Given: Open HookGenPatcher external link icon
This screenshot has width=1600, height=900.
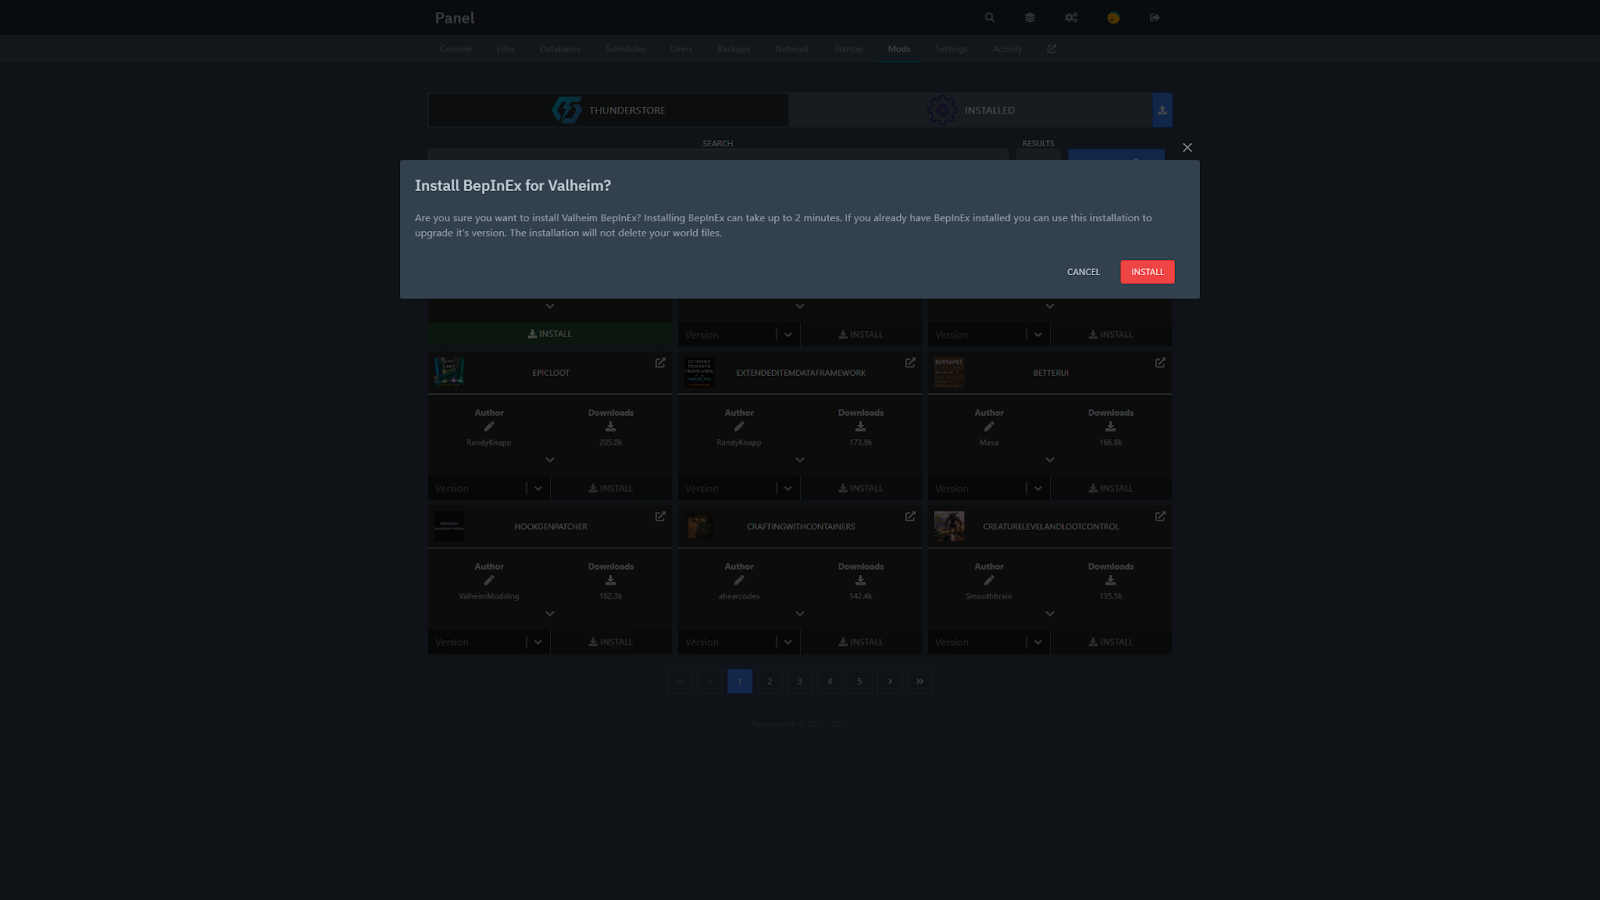Looking at the screenshot, I should click(660, 517).
